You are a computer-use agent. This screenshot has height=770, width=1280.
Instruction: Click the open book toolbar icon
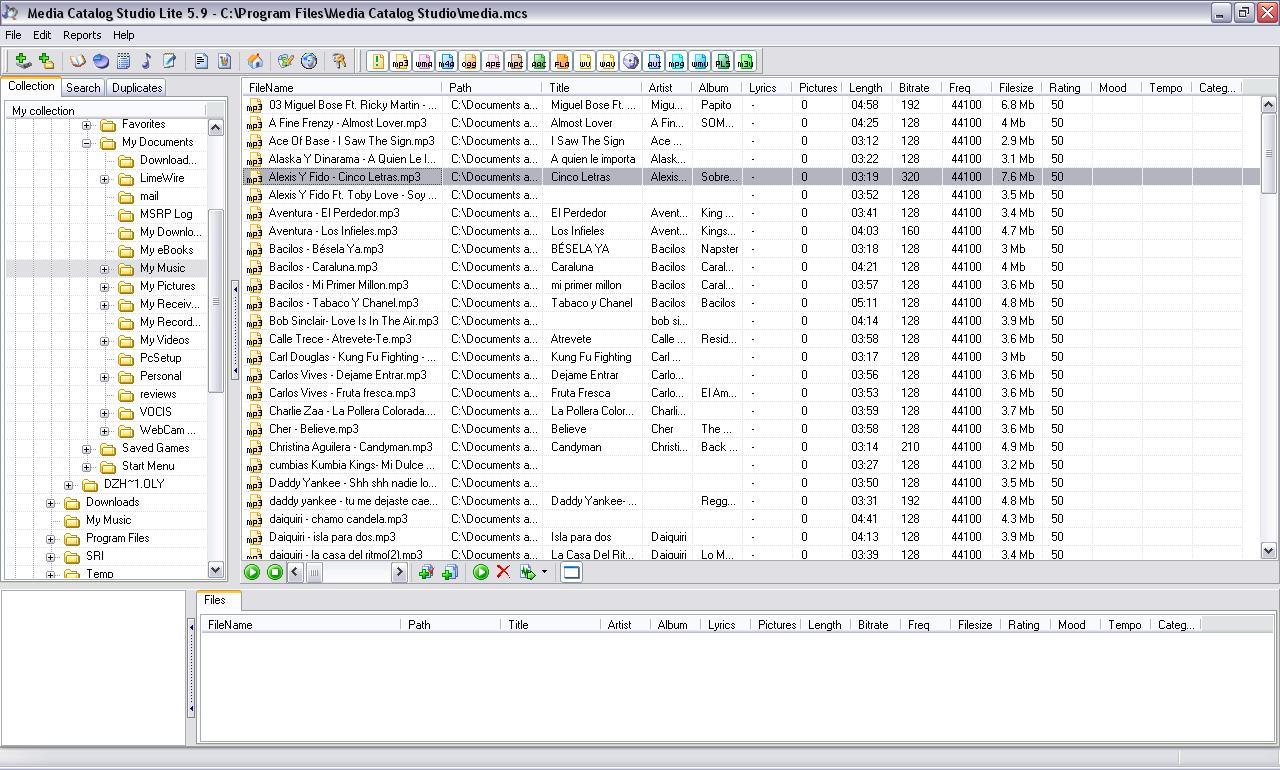pyautogui.click(x=77, y=61)
